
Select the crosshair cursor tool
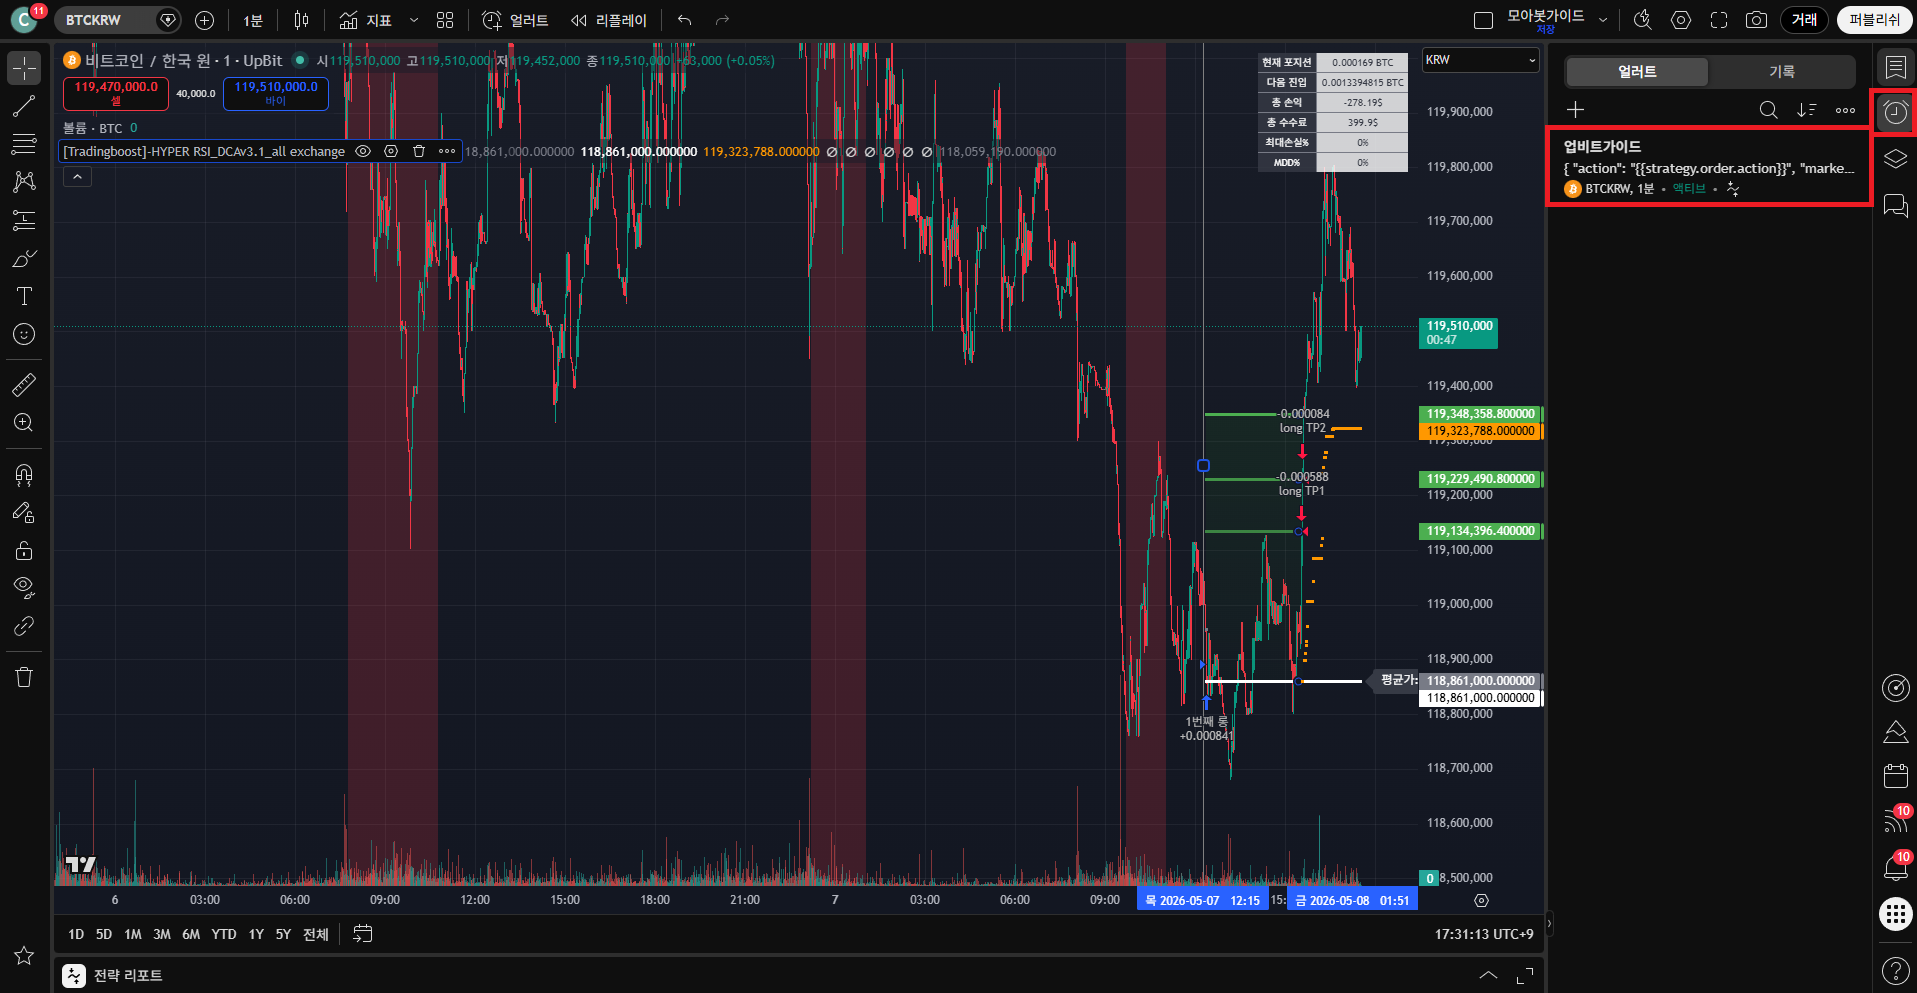click(24, 68)
